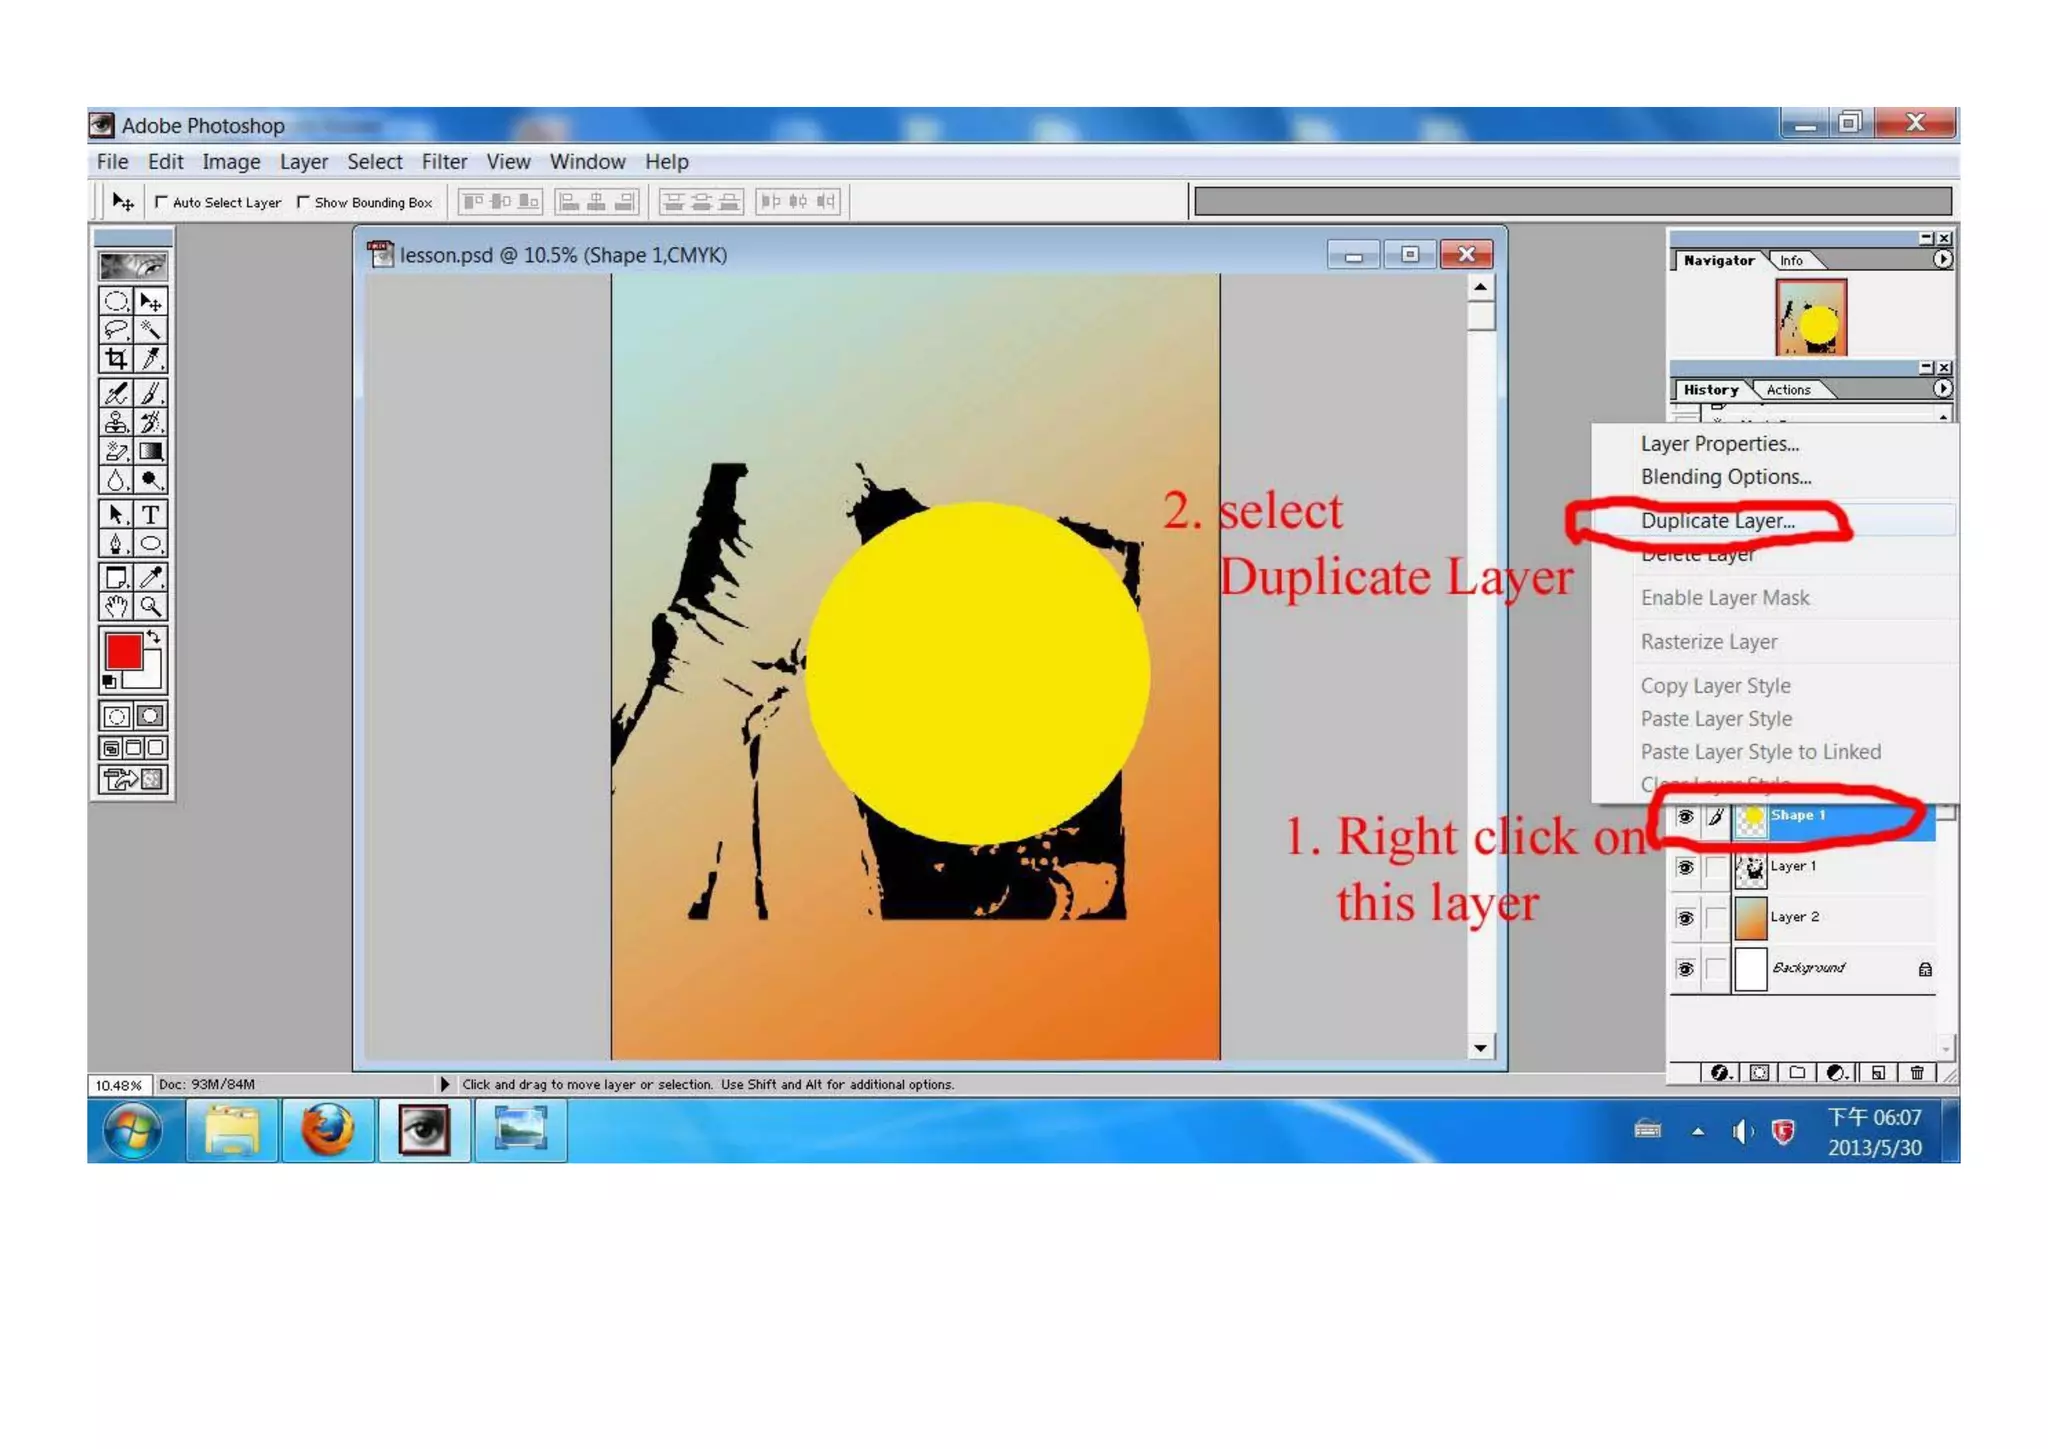Open the Layer menu

[x=304, y=161]
